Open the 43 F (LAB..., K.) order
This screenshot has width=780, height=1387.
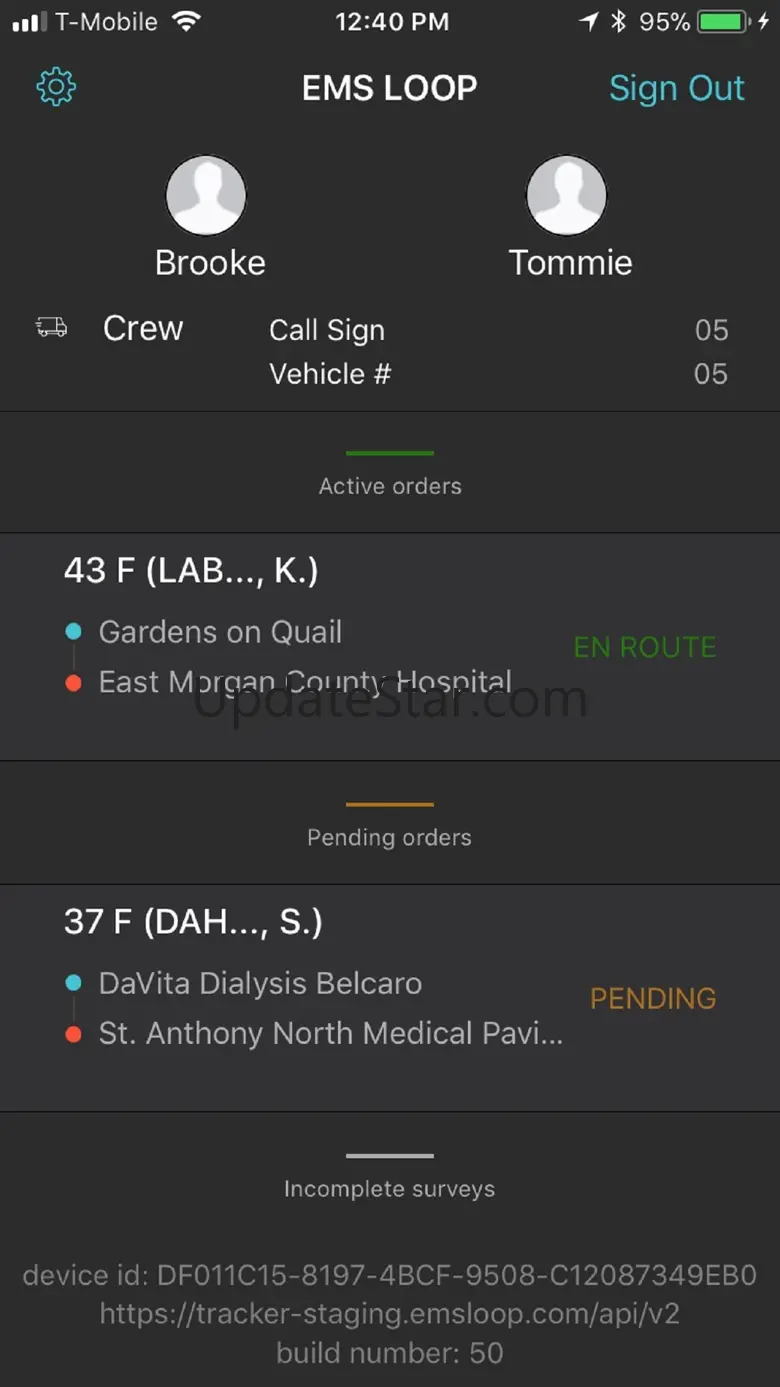390,647
